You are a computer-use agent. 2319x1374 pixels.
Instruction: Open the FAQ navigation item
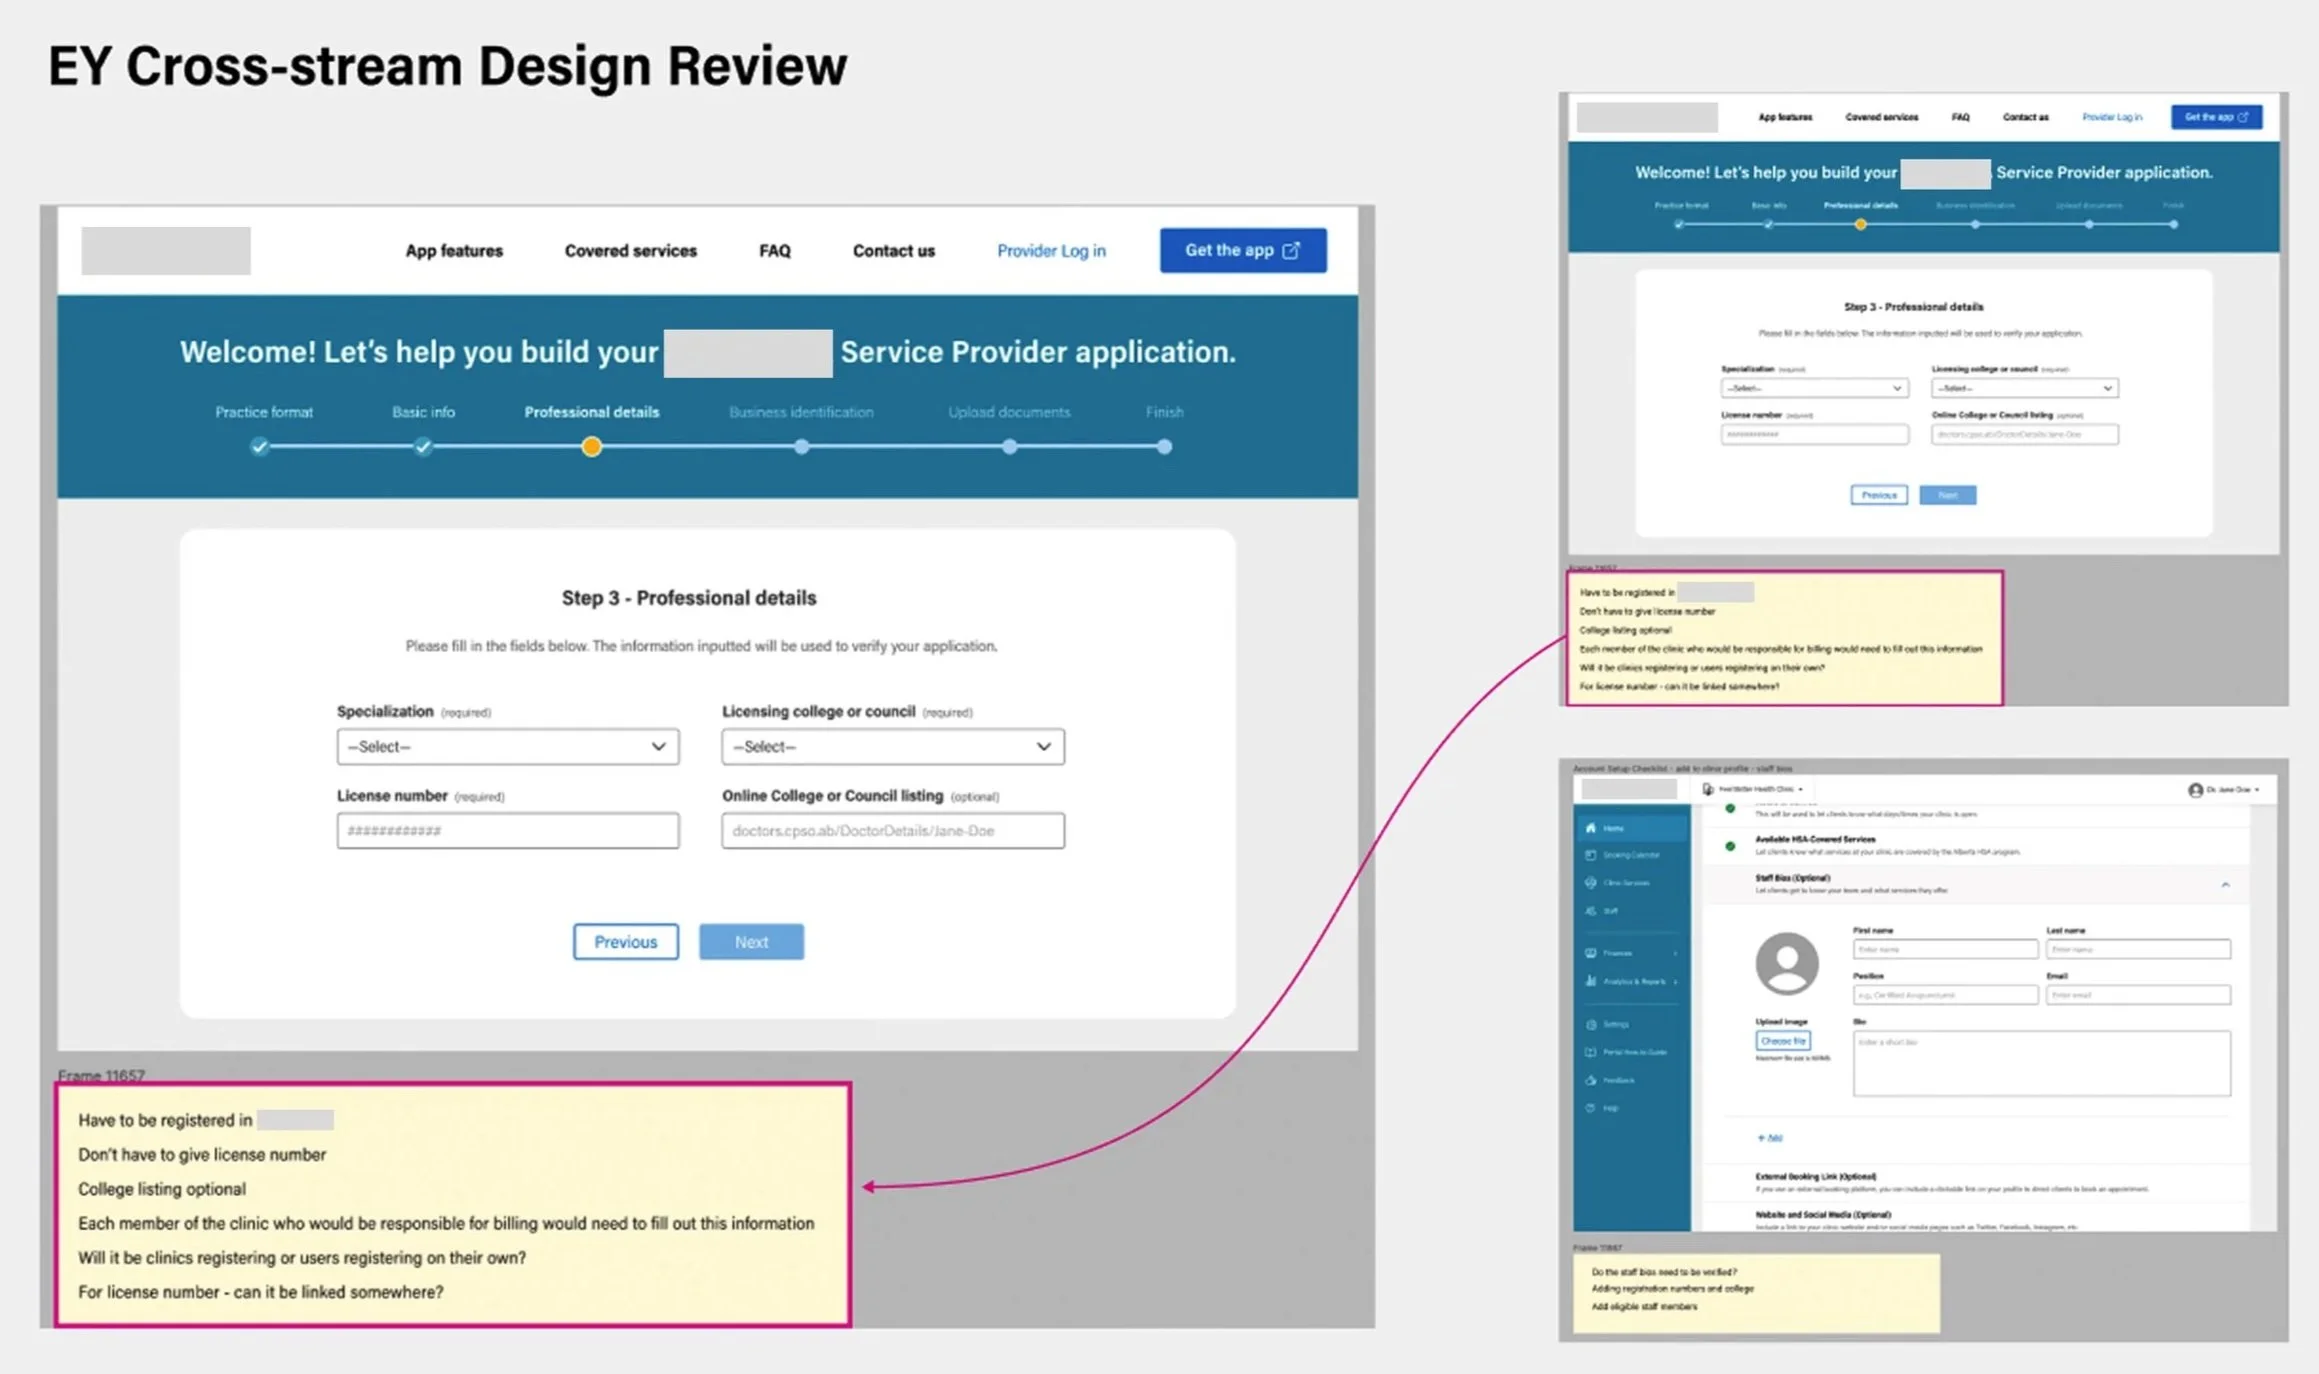click(774, 251)
